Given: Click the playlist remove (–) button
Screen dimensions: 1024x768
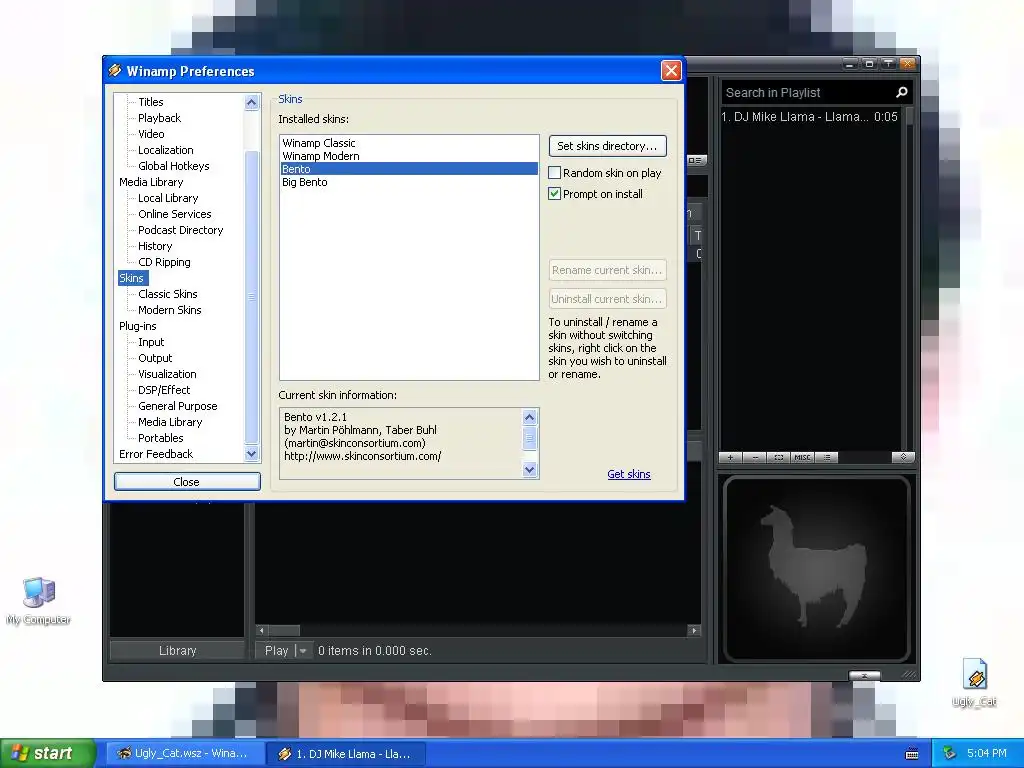Looking at the screenshot, I should pyautogui.click(x=755, y=457).
